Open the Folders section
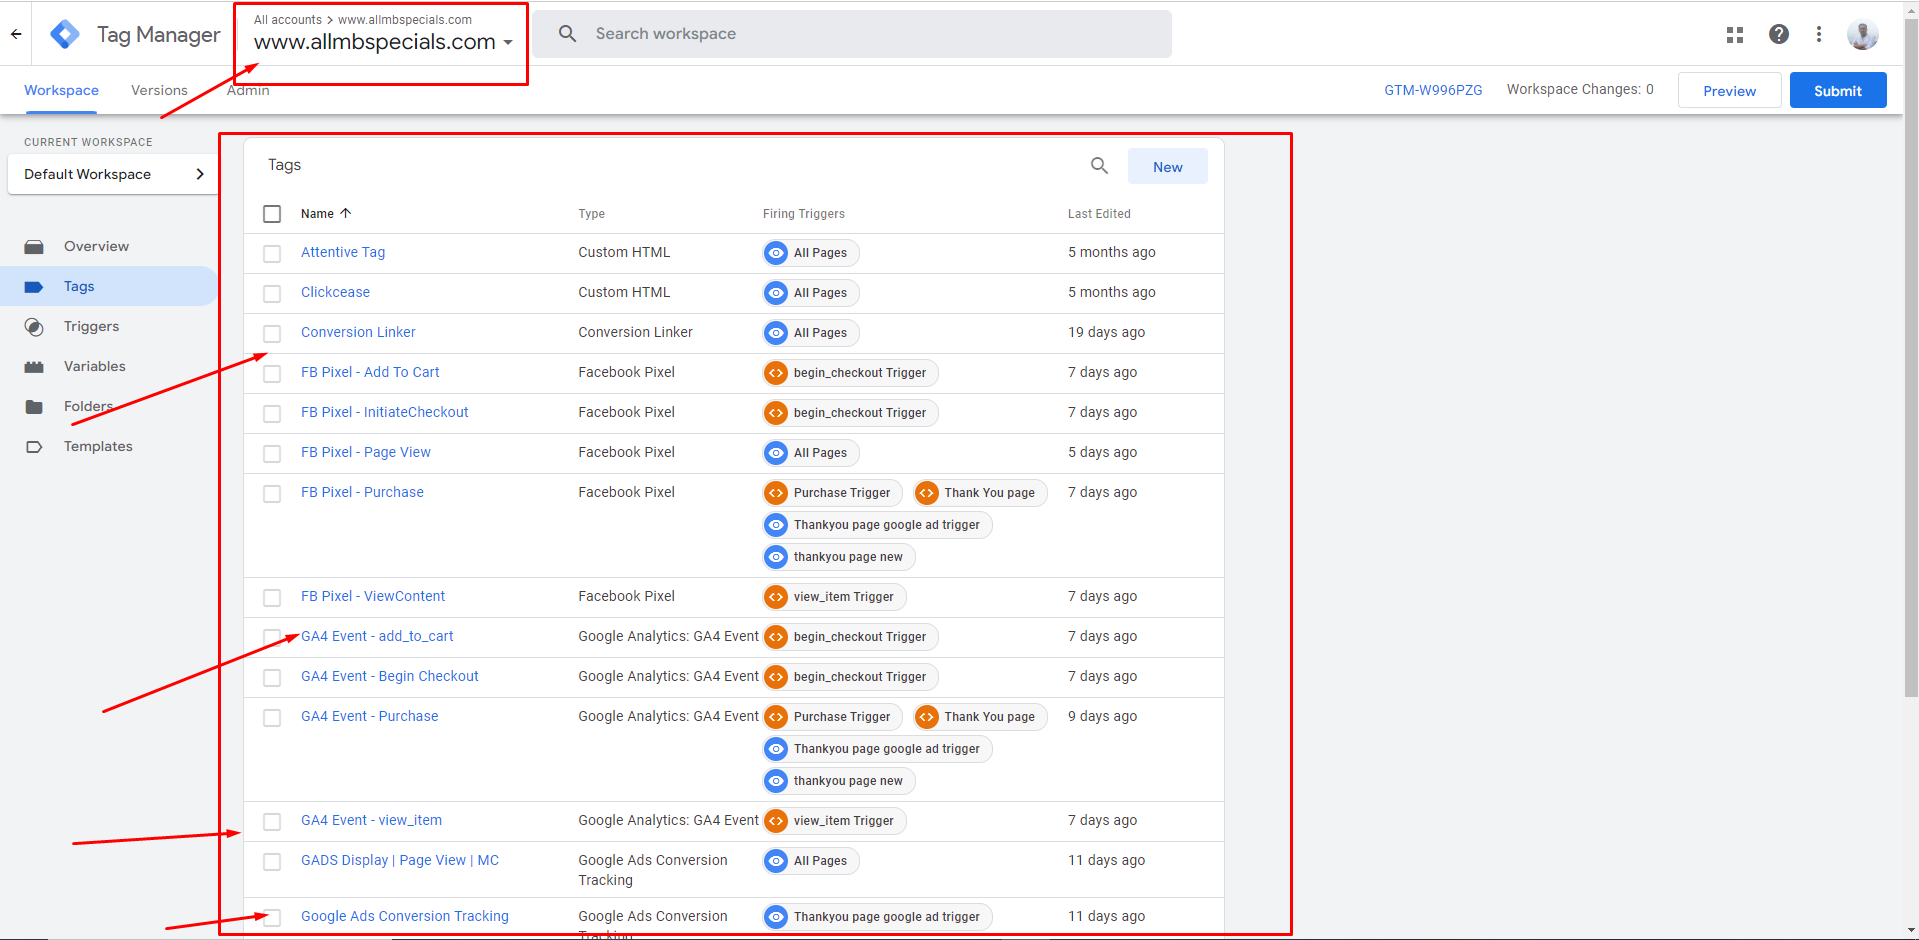The width and height of the screenshot is (1919, 940). click(x=89, y=406)
